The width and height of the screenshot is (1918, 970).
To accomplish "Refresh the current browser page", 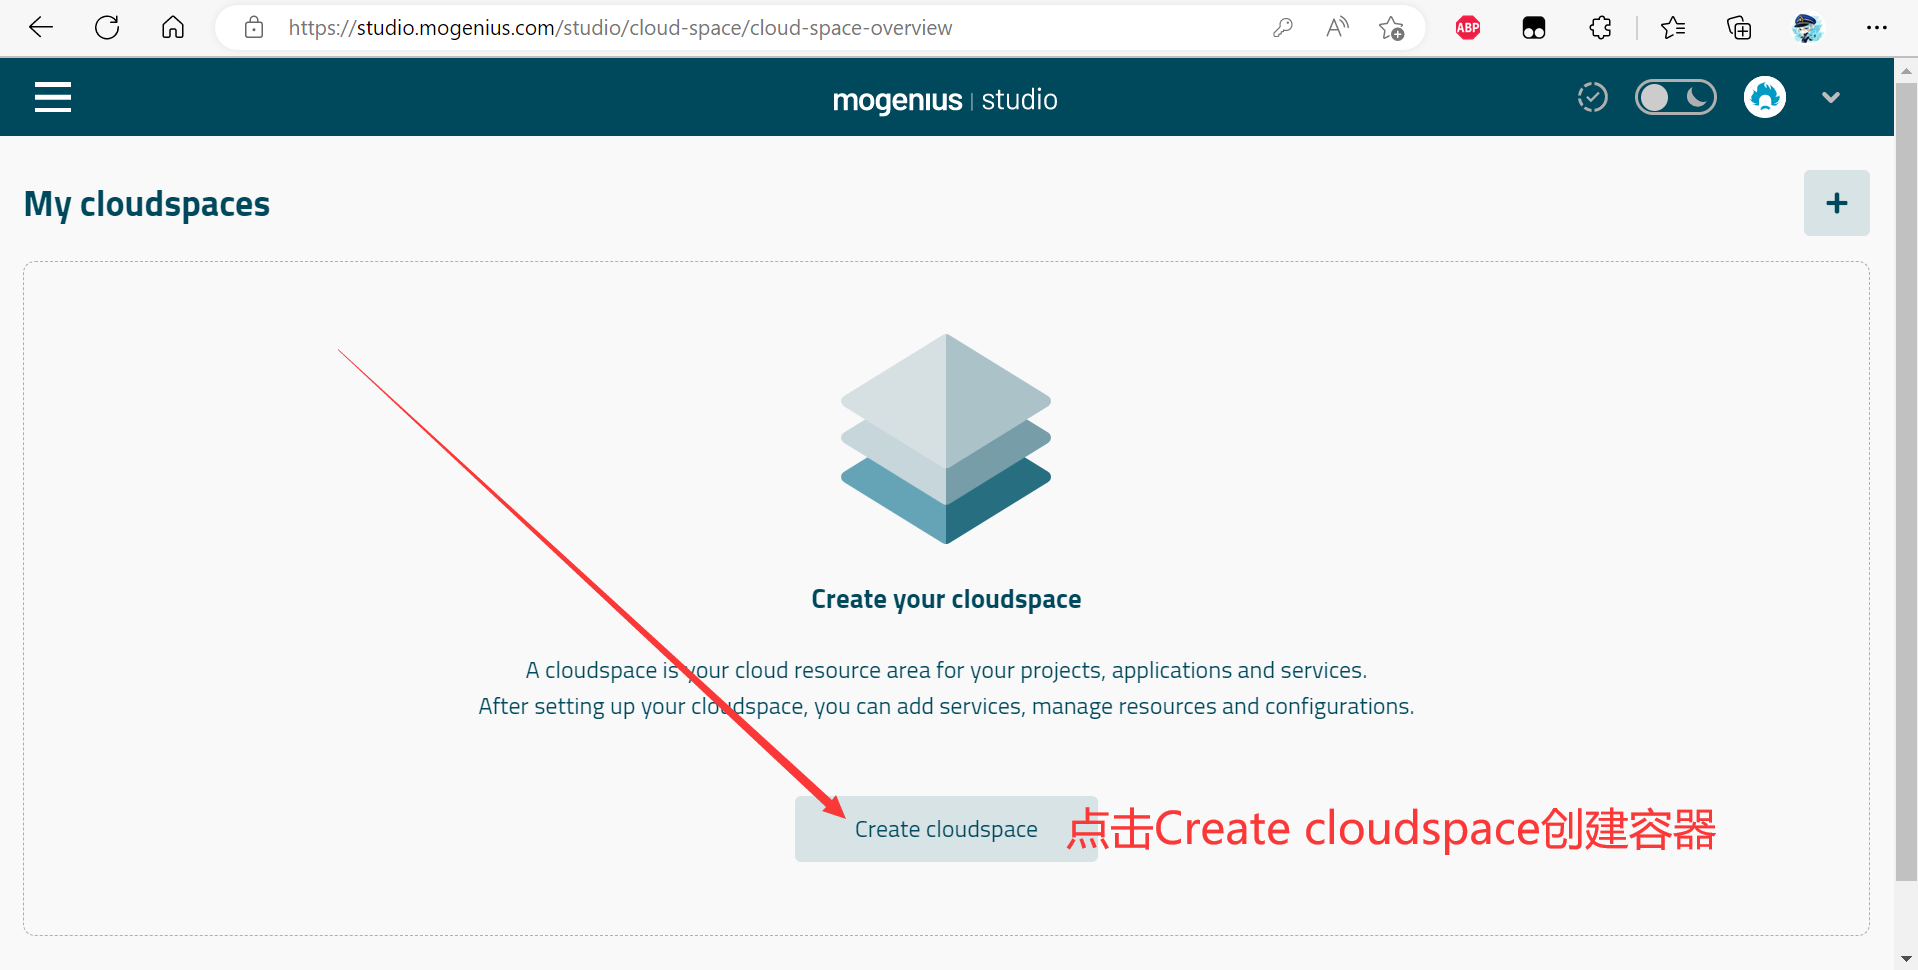I will (107, 28).
